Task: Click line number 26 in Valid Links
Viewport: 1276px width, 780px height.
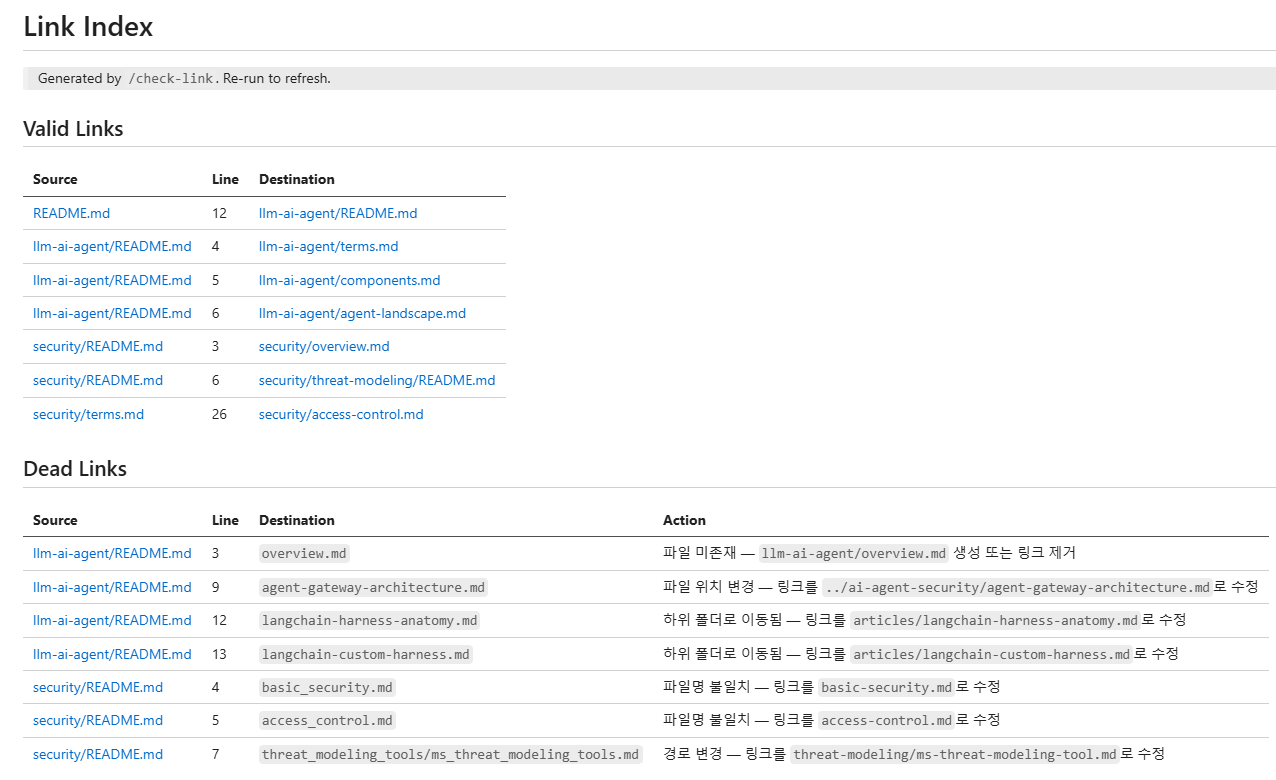Action: [x=220, y=414]
